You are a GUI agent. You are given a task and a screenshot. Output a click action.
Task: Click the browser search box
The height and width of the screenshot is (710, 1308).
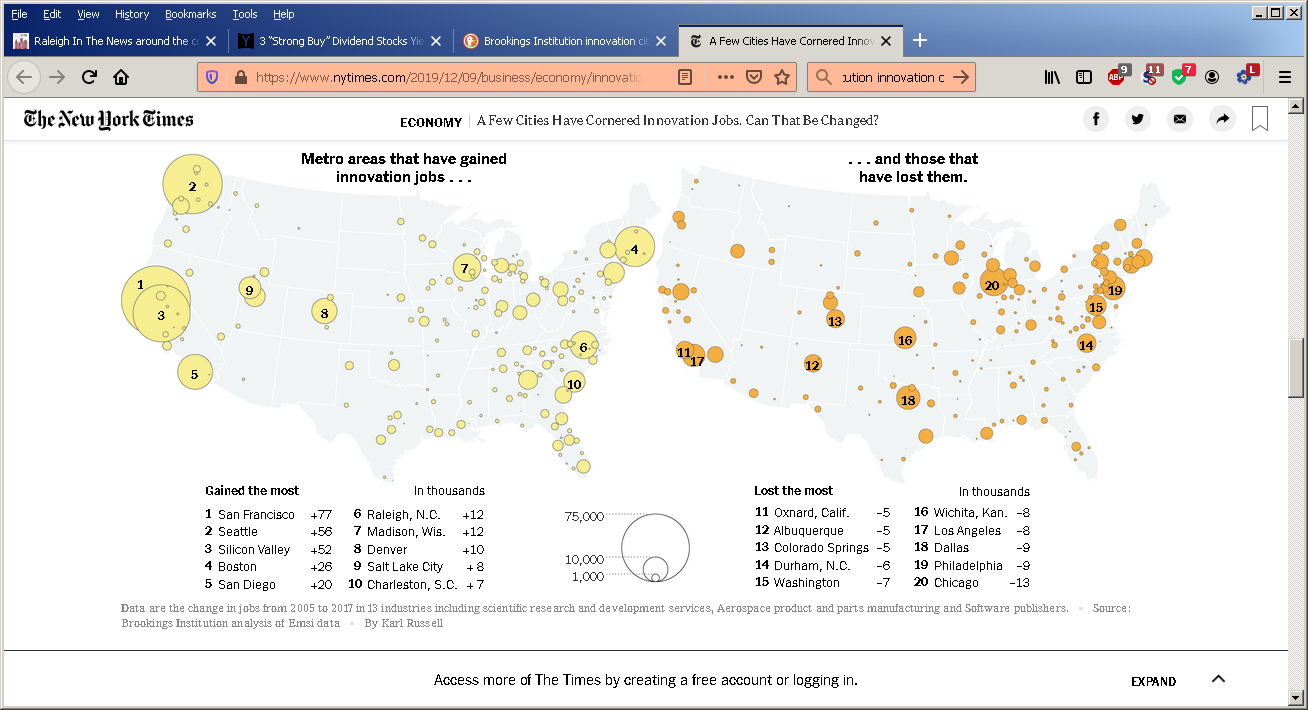(x=890, y=77)
